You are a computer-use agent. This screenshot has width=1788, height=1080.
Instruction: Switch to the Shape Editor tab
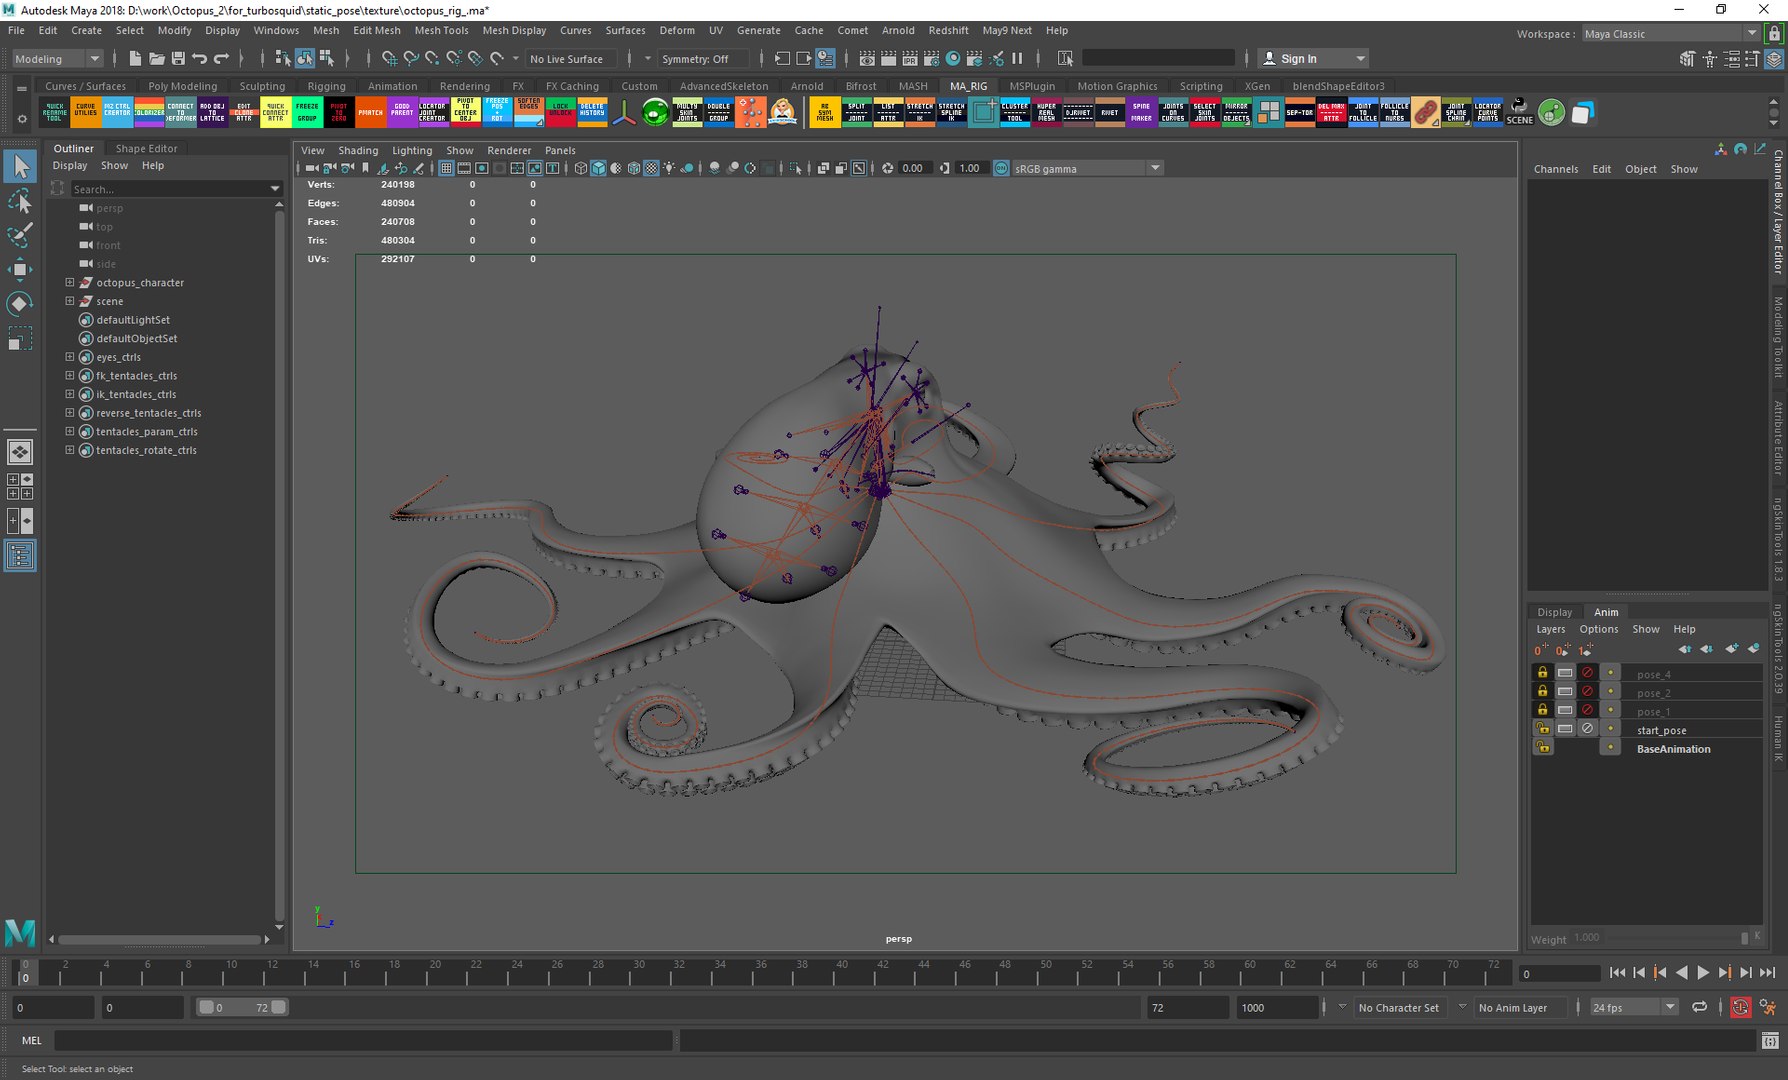tap(146, 148)
